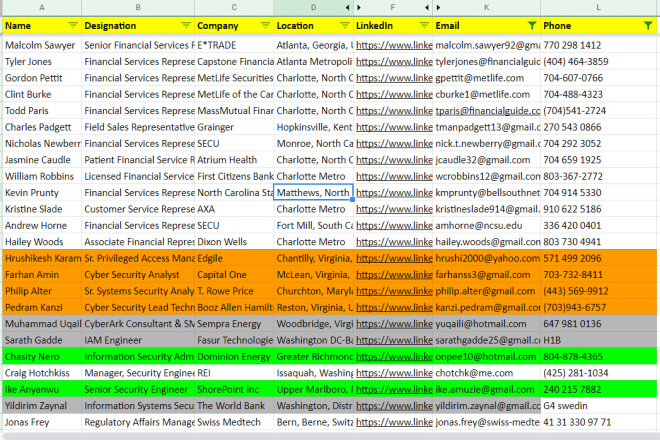Select cell with Clint Burke
Image resolution: width=660 pixels, height=440 pixels.
(42, 94)
